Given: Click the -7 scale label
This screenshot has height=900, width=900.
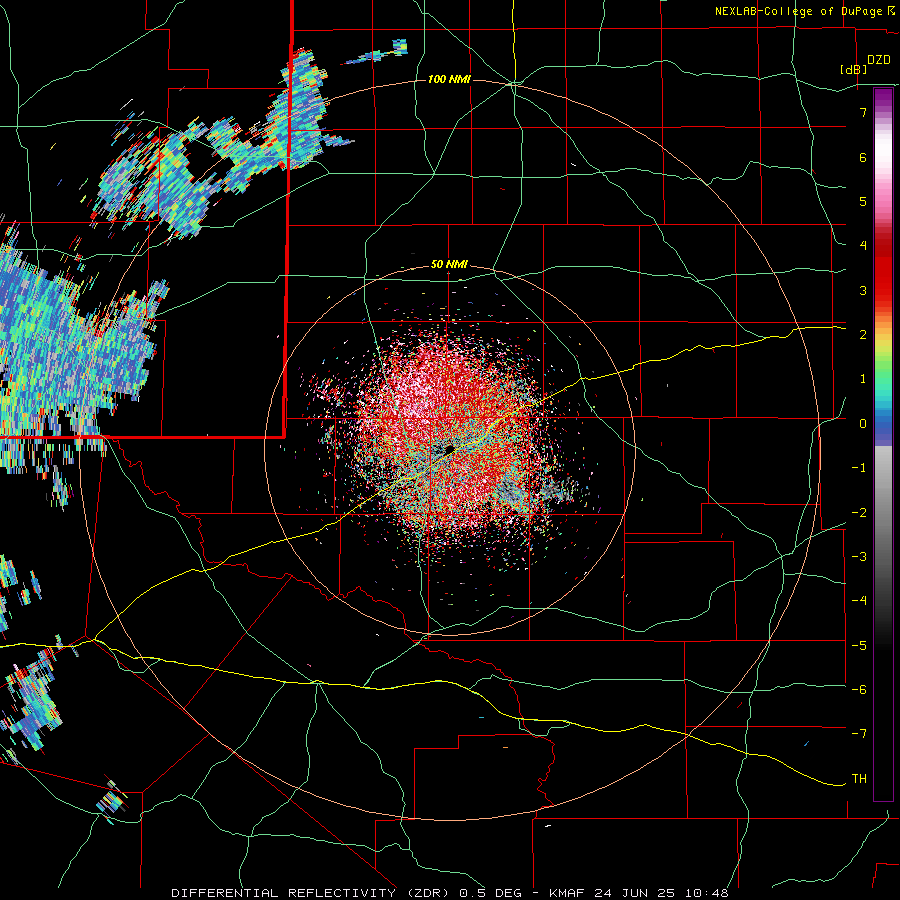Looking at the screenshot, I should [x=859, y=734].
